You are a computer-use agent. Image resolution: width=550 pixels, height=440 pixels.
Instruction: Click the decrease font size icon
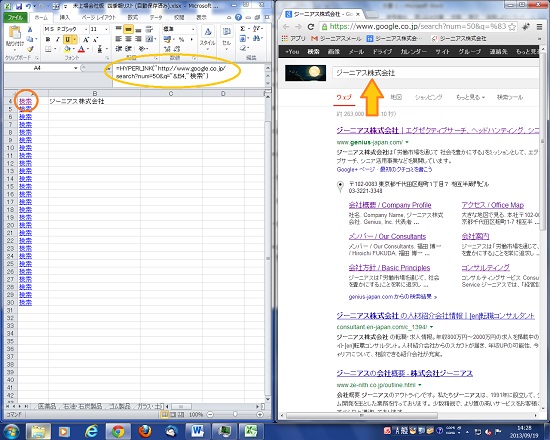[95, 40]
